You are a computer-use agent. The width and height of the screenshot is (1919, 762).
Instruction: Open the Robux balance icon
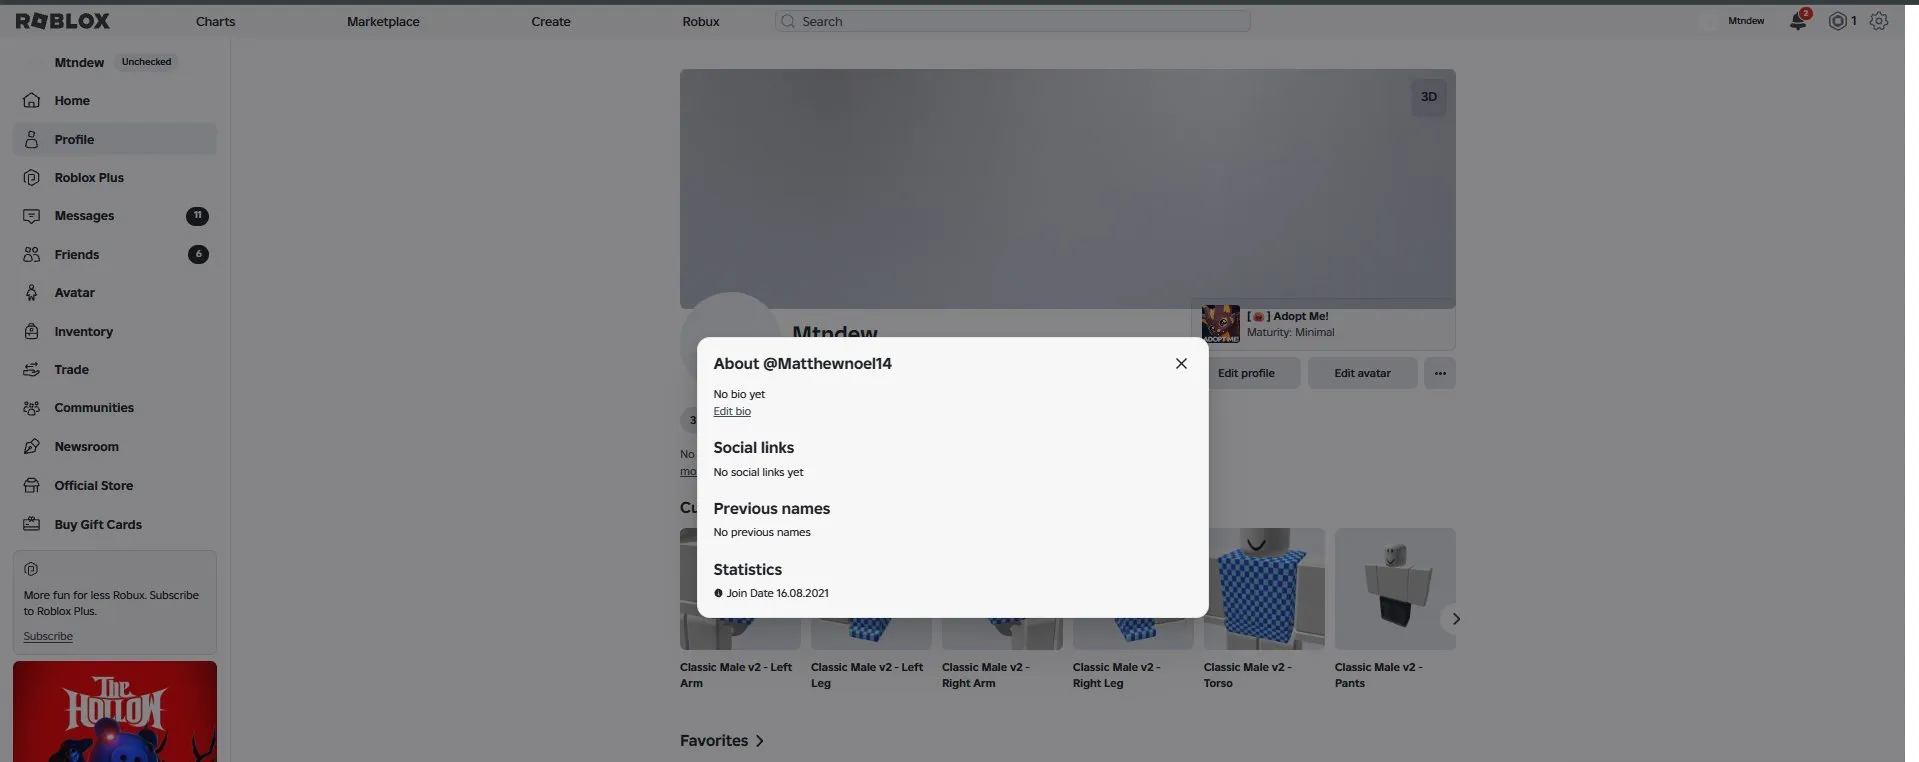(1837, 21)
